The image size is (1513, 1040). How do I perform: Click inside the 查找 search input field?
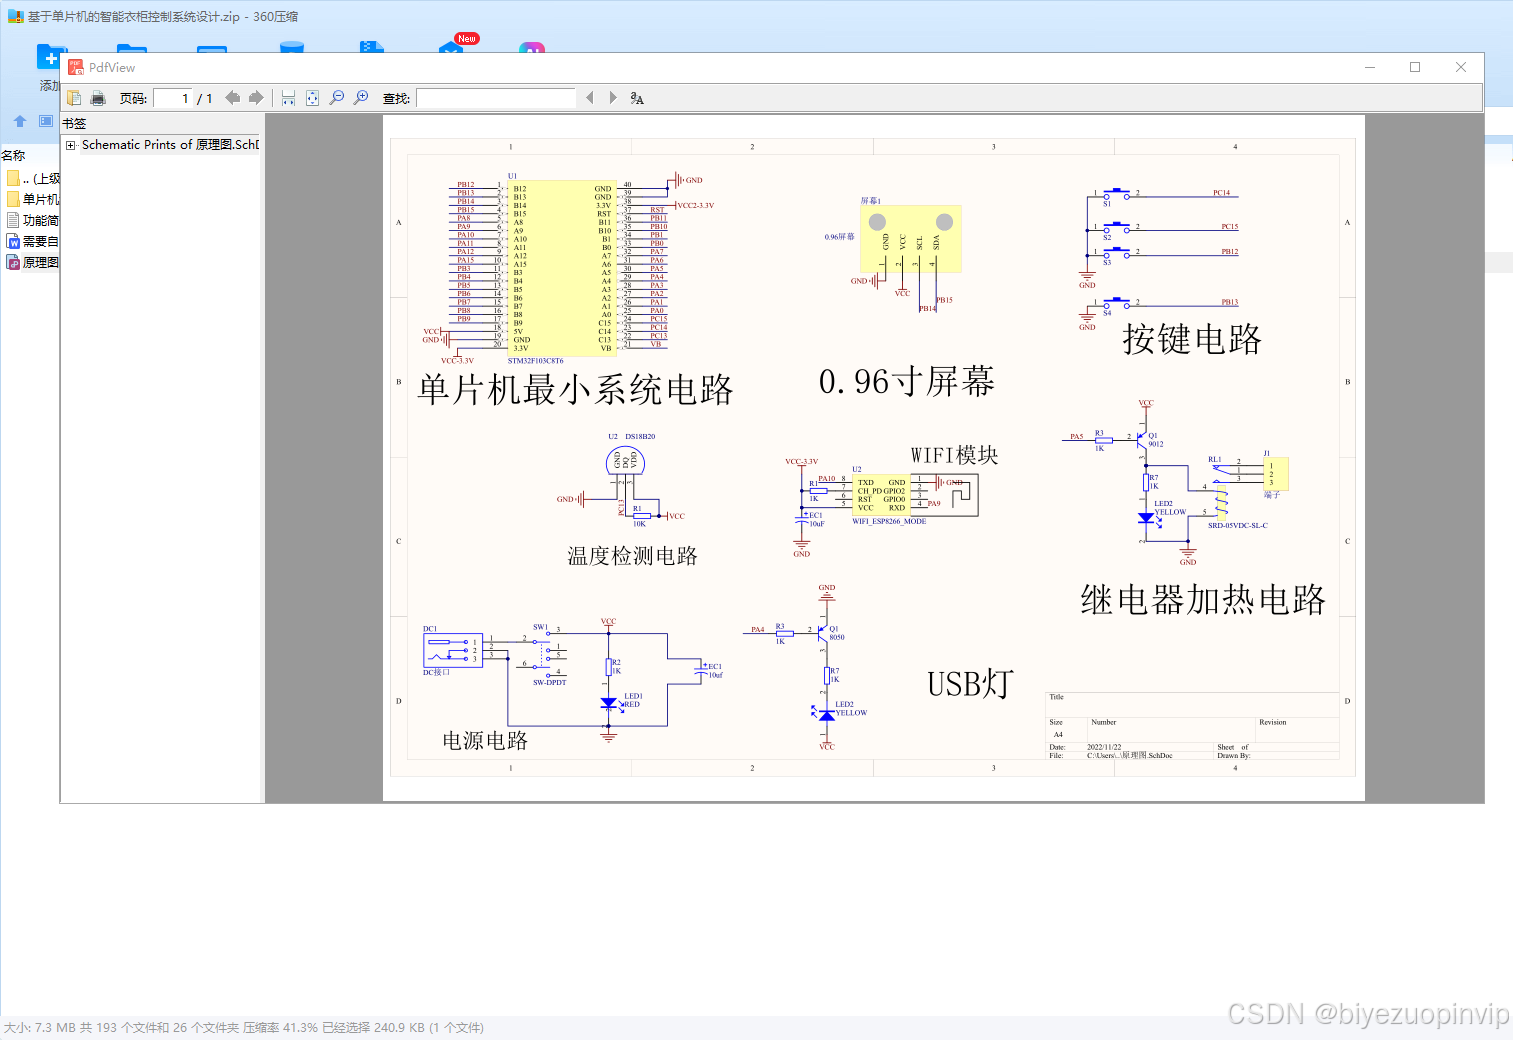497,97
